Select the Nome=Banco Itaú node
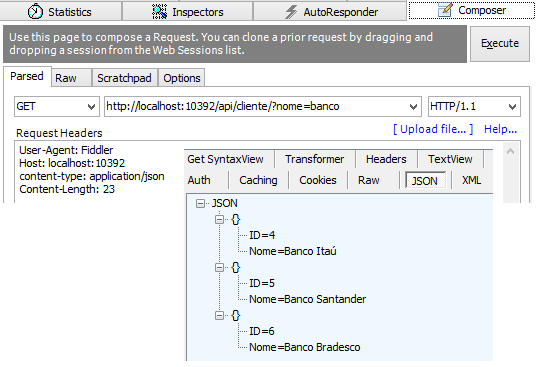The image size is (542, 367). click(x=293, y=251)
